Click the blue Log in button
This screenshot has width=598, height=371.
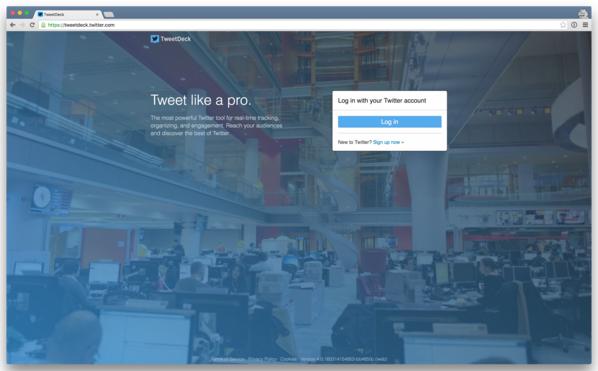pos(389,122)
